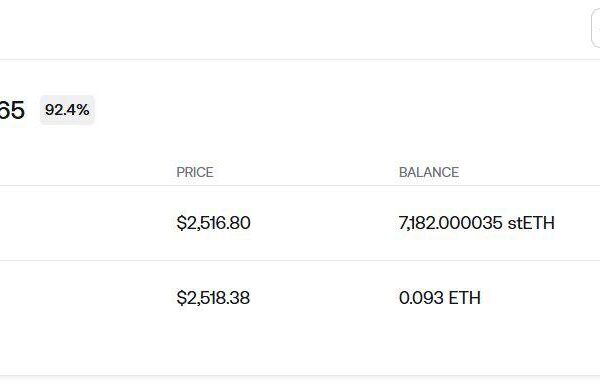
Task: Sort by the BALANCE column header
Action: click(429, 172)
